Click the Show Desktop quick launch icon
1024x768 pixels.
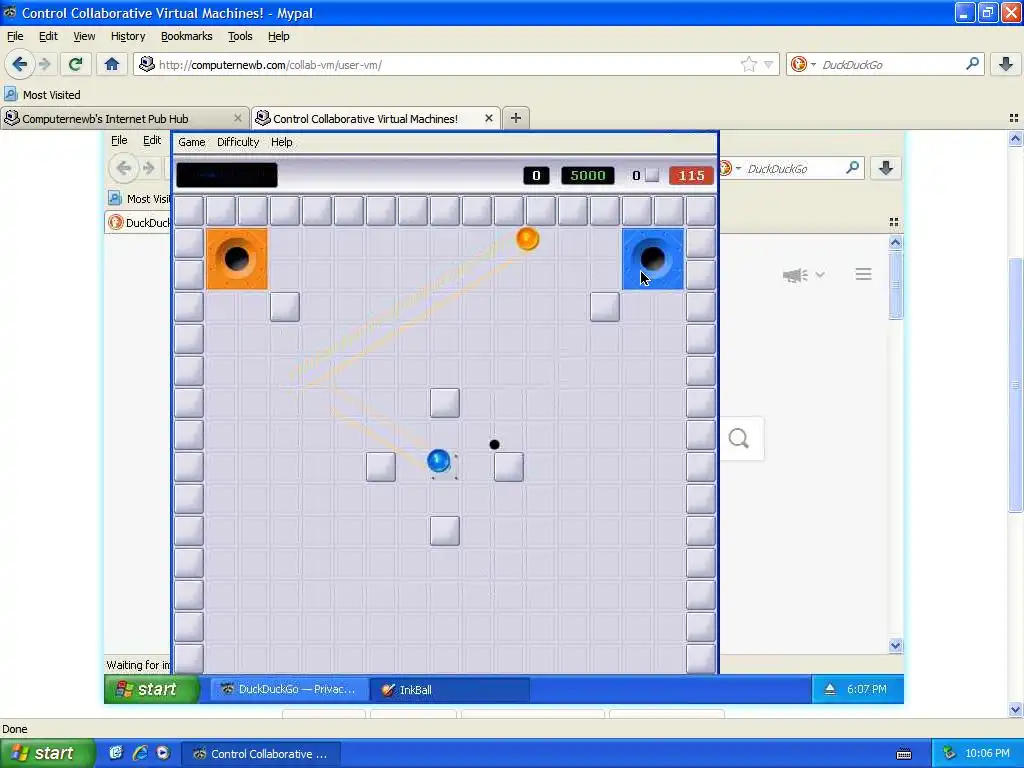pyautogui.click(x=116, y=753)
